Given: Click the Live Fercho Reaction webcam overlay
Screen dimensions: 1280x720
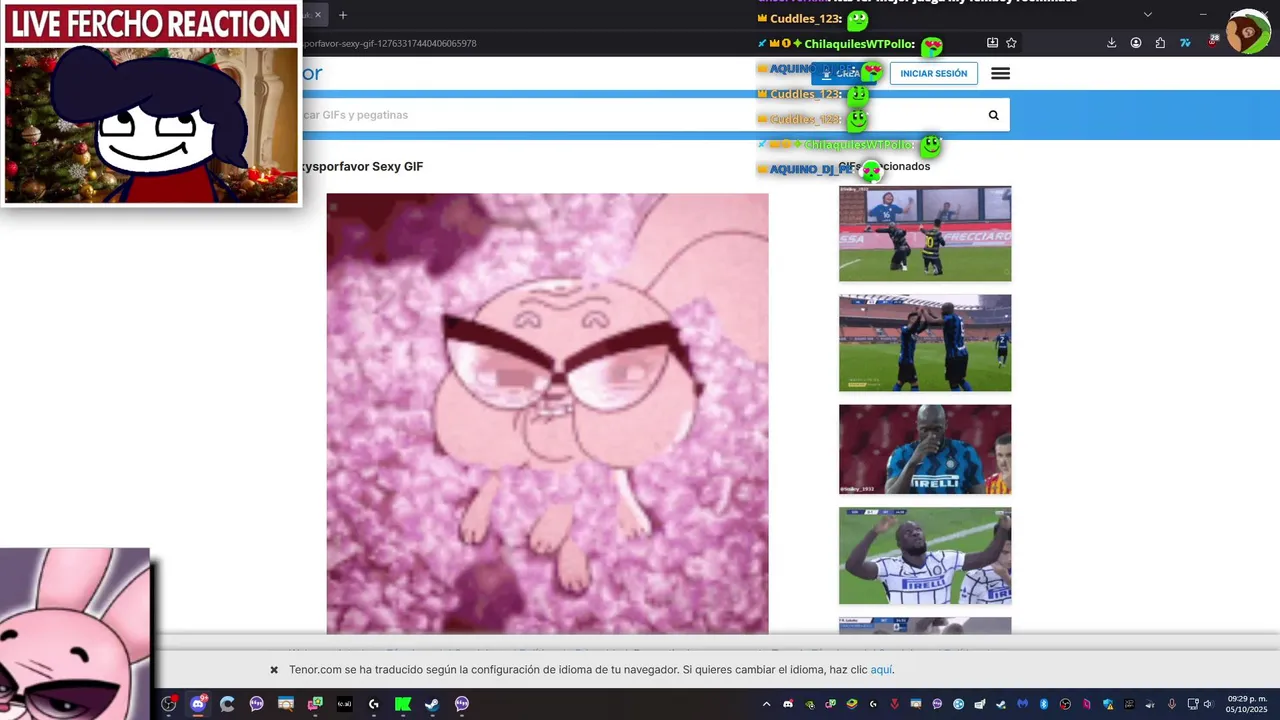Looking at the screenshot, I should (151, 103).
